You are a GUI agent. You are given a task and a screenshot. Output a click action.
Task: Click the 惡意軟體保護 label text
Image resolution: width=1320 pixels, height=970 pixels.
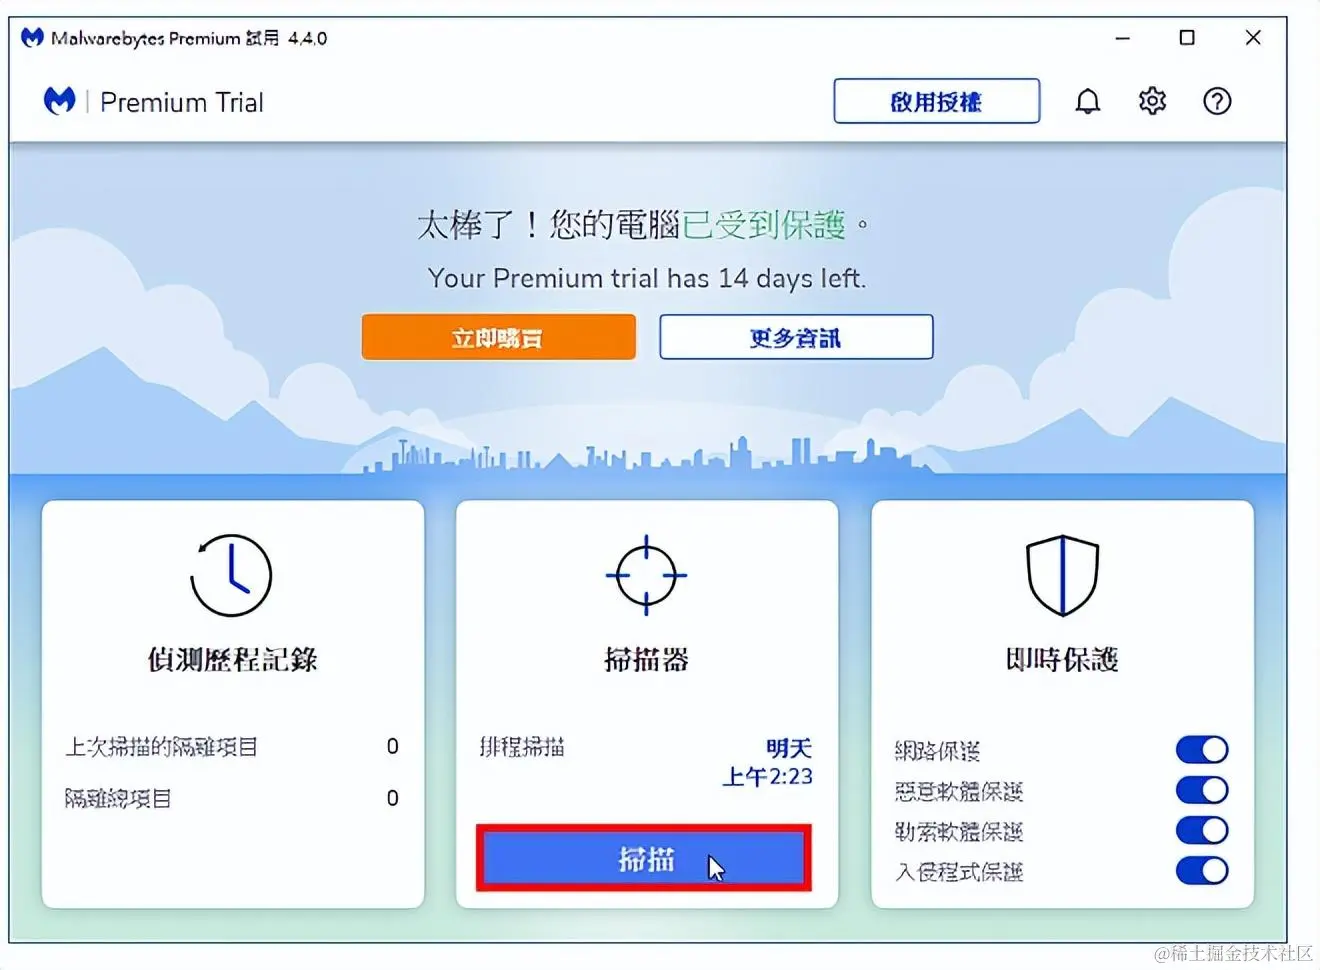959,791
